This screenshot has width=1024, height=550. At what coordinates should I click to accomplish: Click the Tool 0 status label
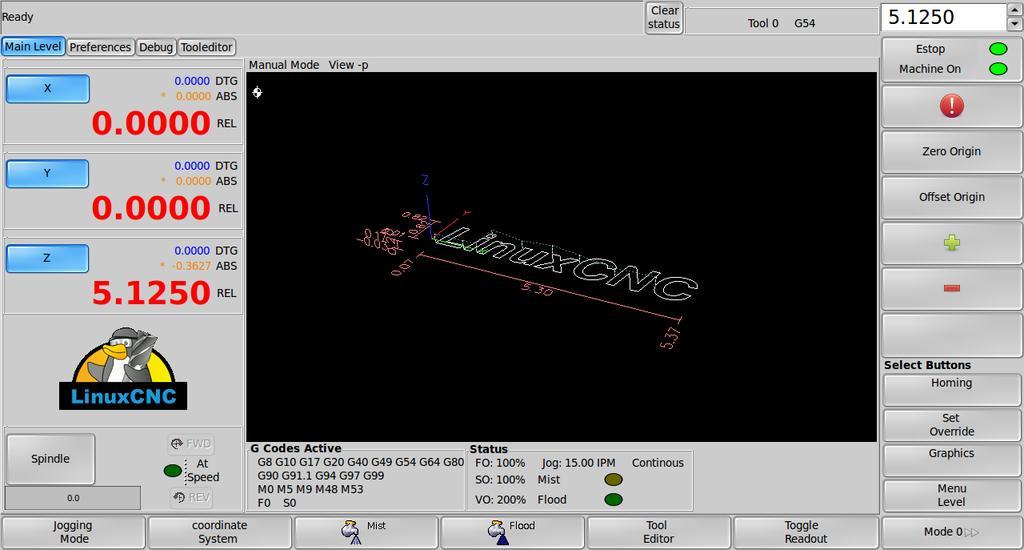pyautogui.click(x=763, y=24)
